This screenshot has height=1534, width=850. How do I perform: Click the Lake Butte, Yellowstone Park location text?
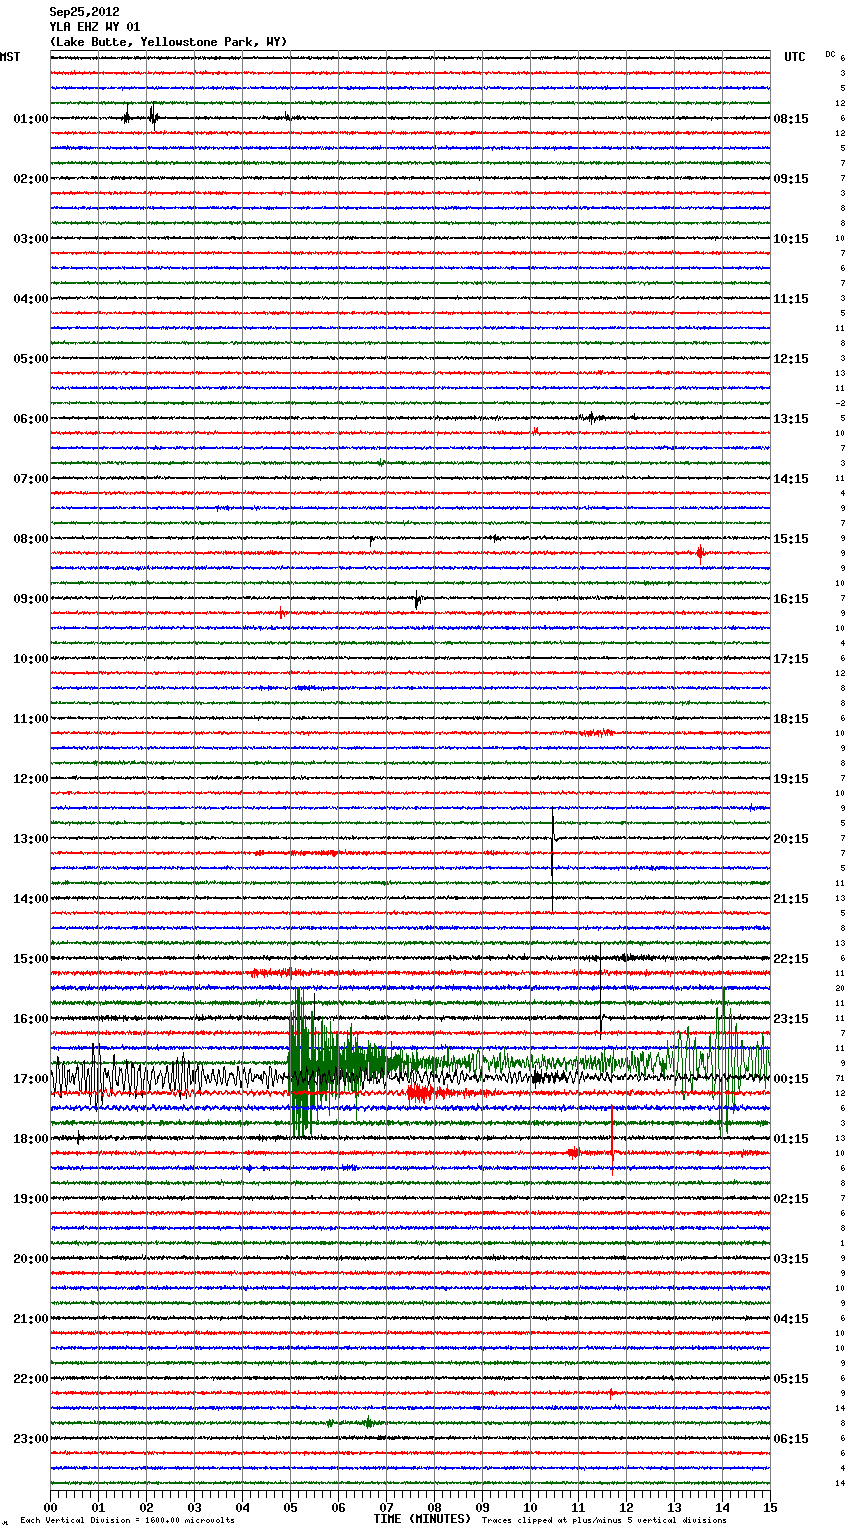click(168, 42)
